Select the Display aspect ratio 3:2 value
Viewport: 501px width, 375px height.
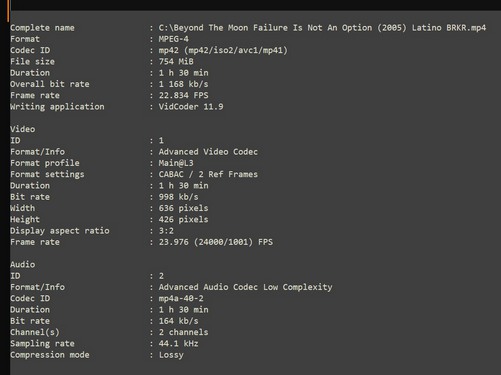point(166,231)
